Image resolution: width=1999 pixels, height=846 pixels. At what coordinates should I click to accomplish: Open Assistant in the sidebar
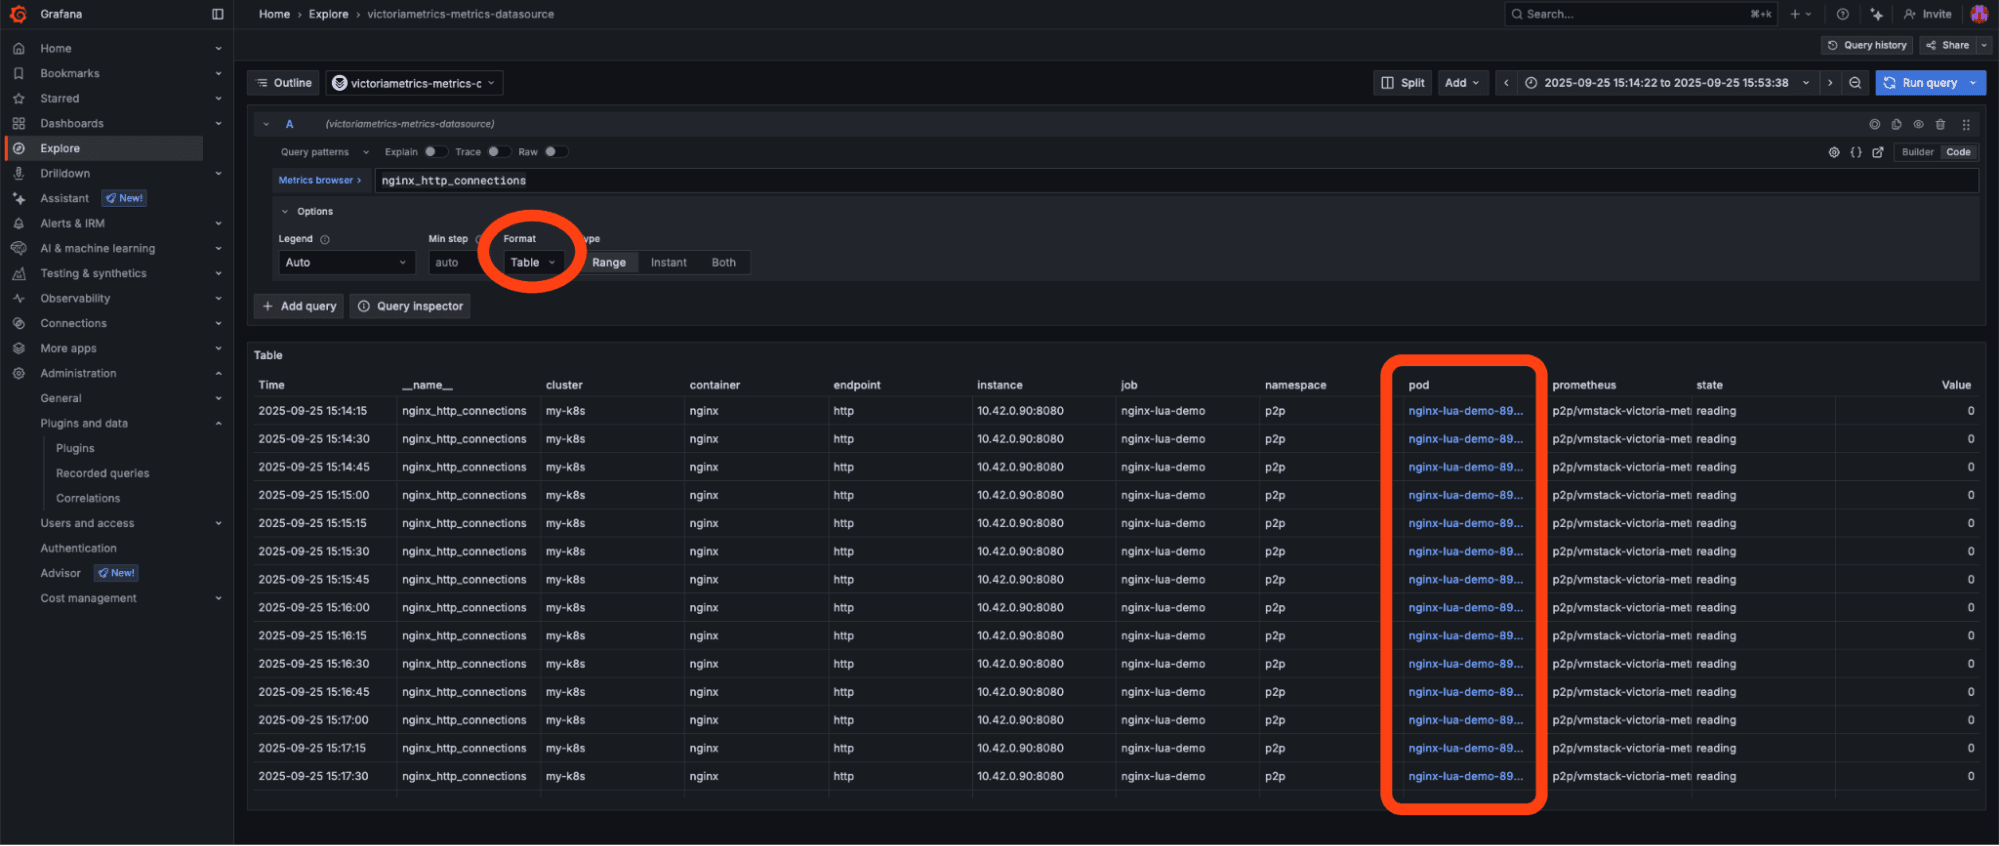coord(64,198)
